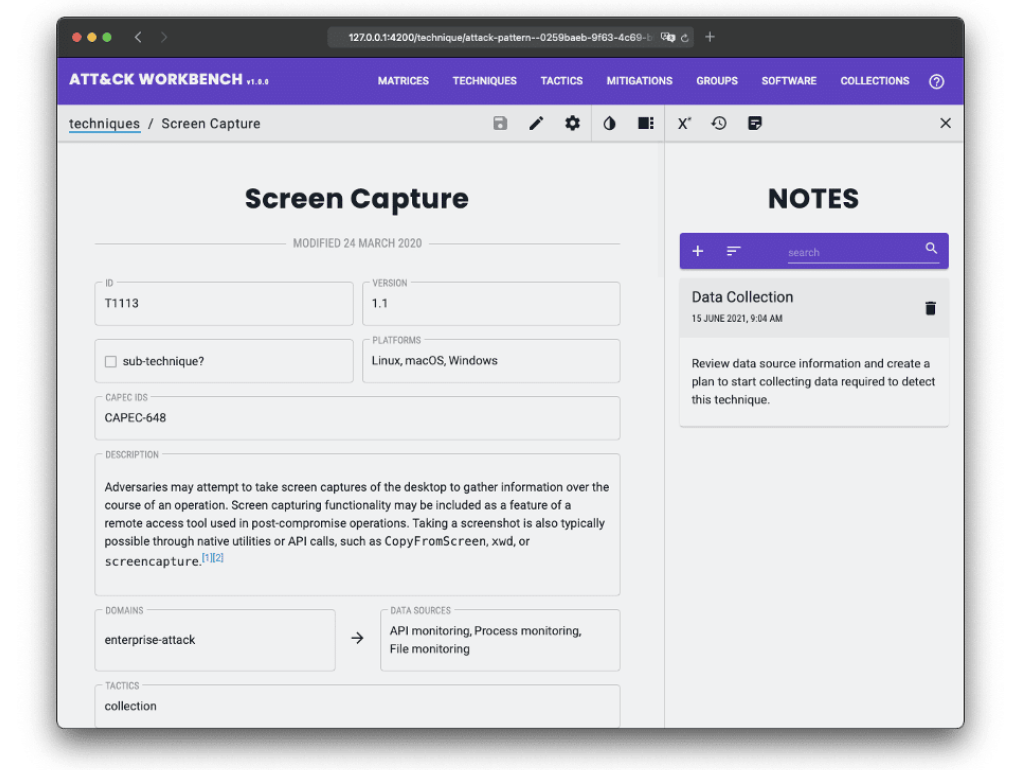This screenshot has width=1028, height=770.
Task: Click the X references icon
Action: click(x=684, y=123)
